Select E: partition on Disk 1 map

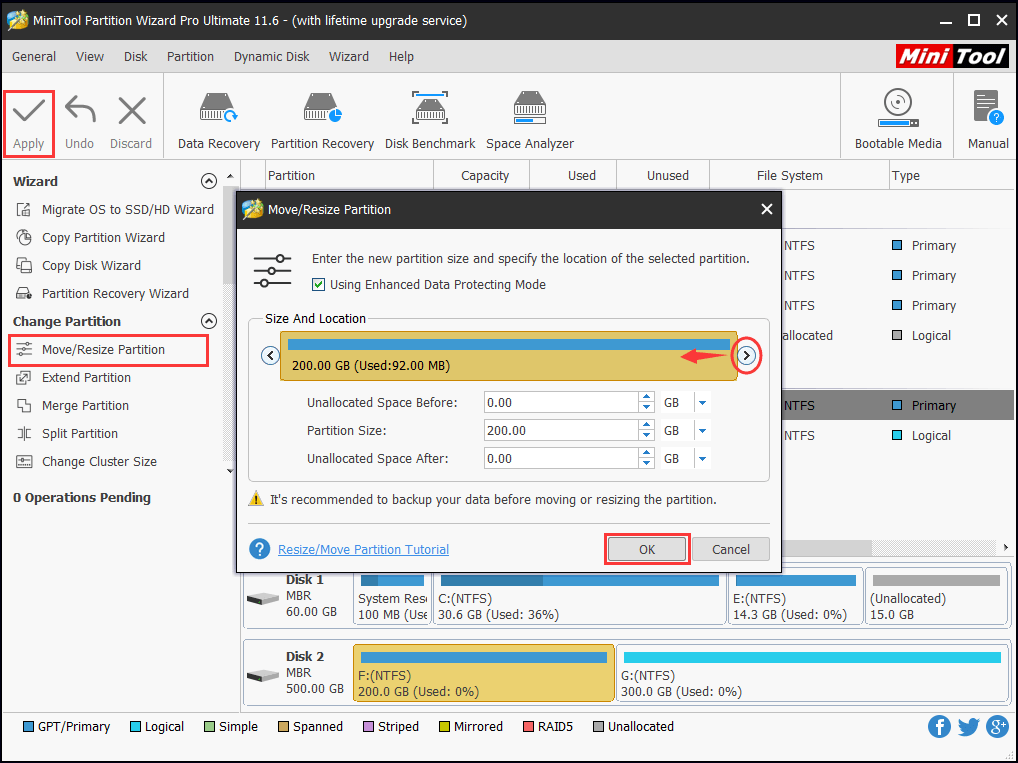[x=795, y=595]
